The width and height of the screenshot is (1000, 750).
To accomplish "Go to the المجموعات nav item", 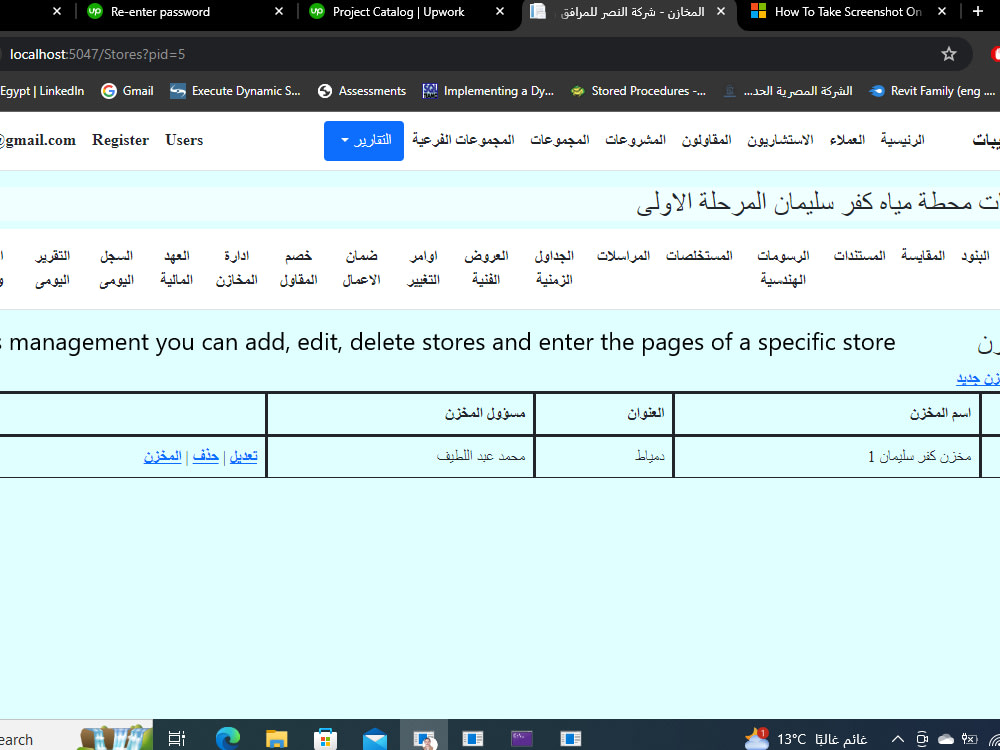I will [559, 140].
